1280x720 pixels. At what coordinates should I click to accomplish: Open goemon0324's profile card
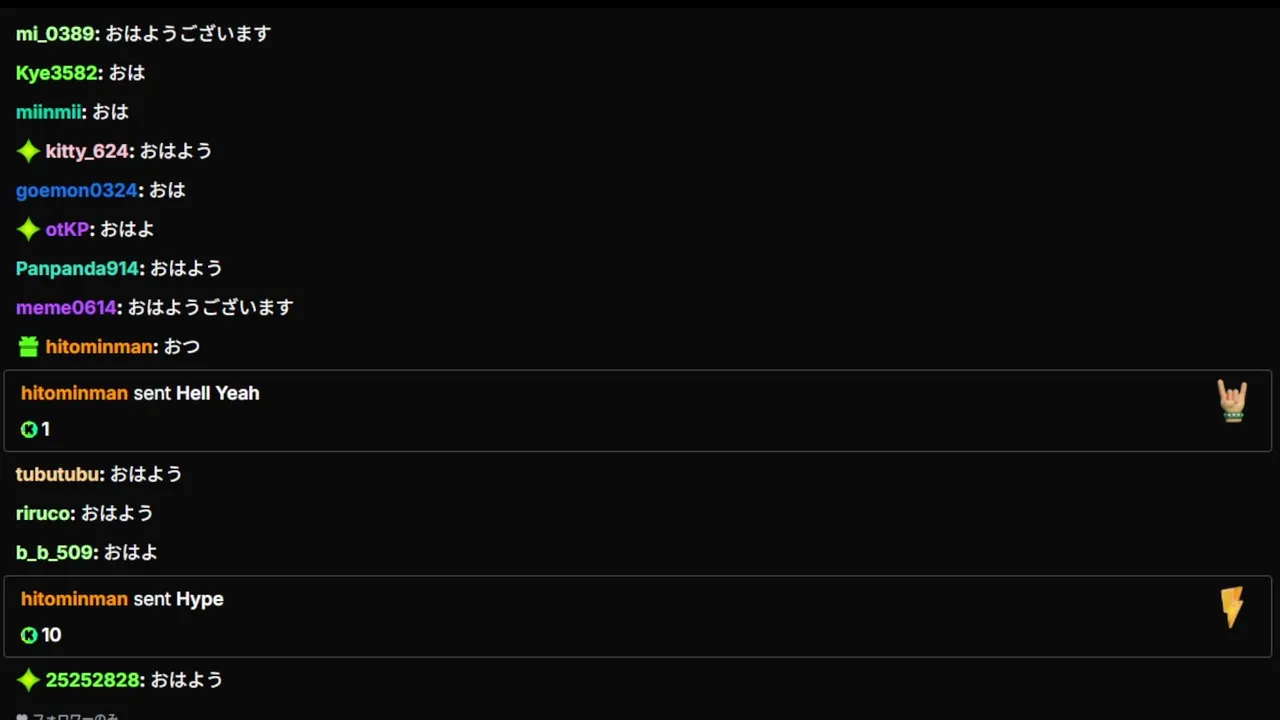coord(76,190)
